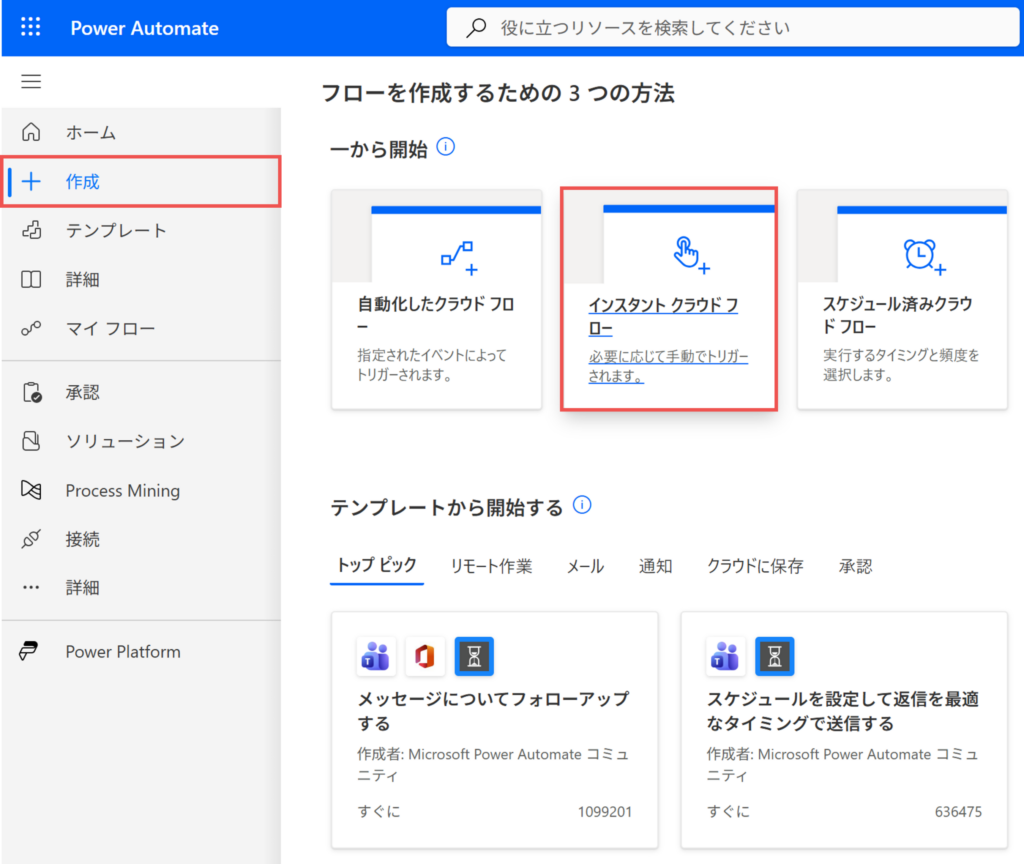This screenshot has height=864, width=1024.
Task: Click the Process Mining icon
Action: pyautogui.click(x=31, y=491)
